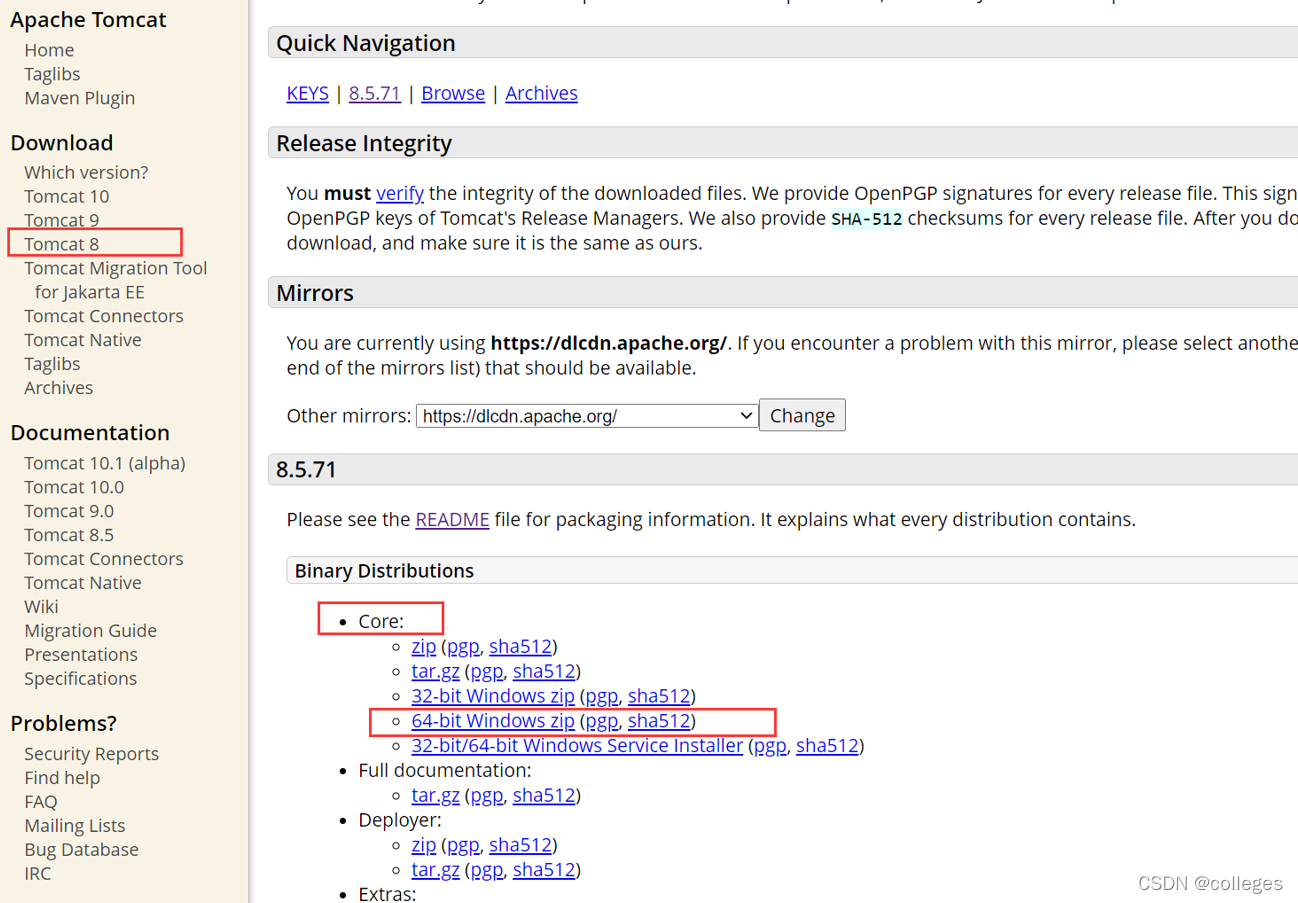Go to Tomcat 9 download page

(61, 220)
